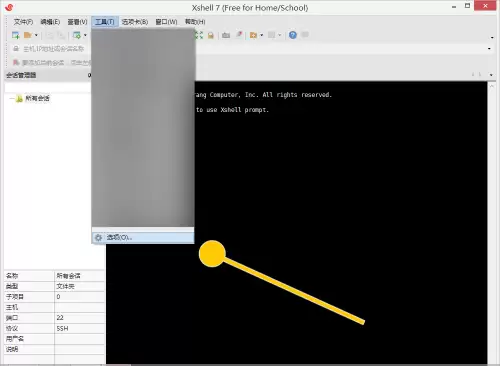Select the 所有会话 folder in session tree
Viewport: 500px width, 366px height.
click(x=37, y=98)
